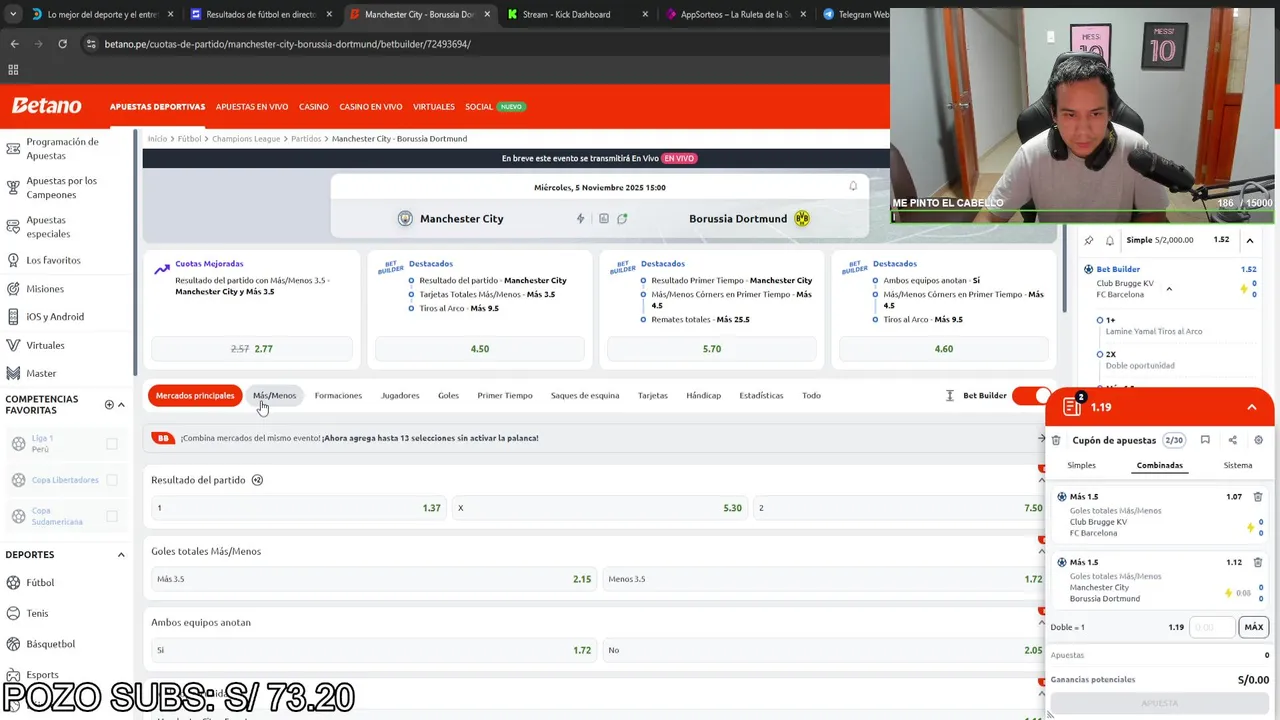Image resolution: width=1280 pixels, height=720 pixels.
Task: Select draw X odds 5.30
Action: tap(599, 508)
